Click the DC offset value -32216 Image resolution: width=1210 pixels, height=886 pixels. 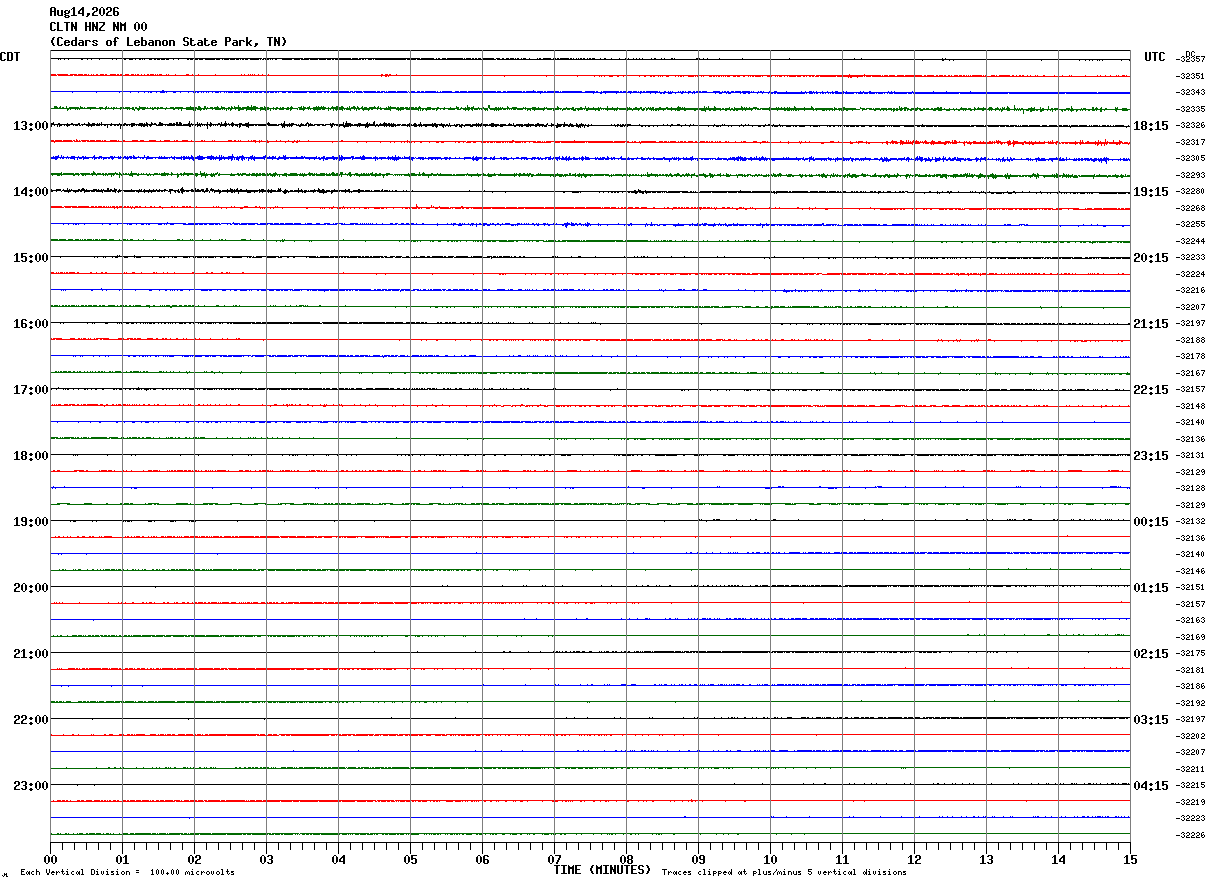tap(1190, 290)
